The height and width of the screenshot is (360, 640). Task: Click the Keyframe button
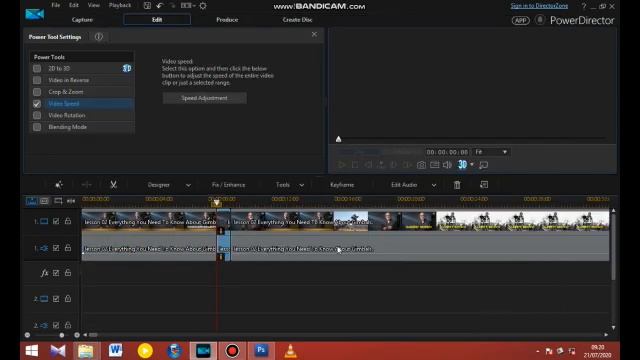[x=342, y=185]
